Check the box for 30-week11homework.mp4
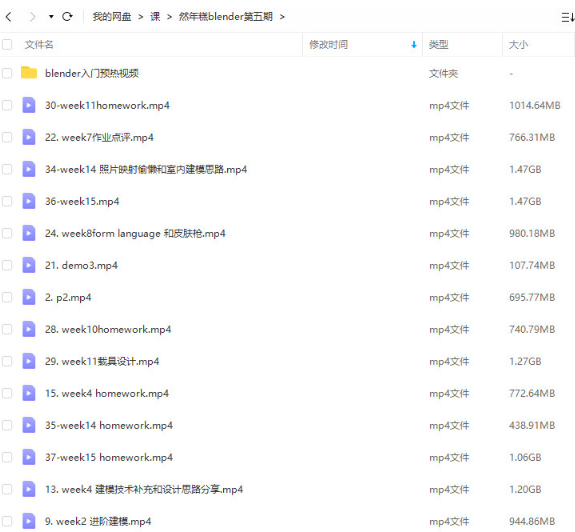Image resolution: width=575 pixels, height=532 pixels. [7, 105]
